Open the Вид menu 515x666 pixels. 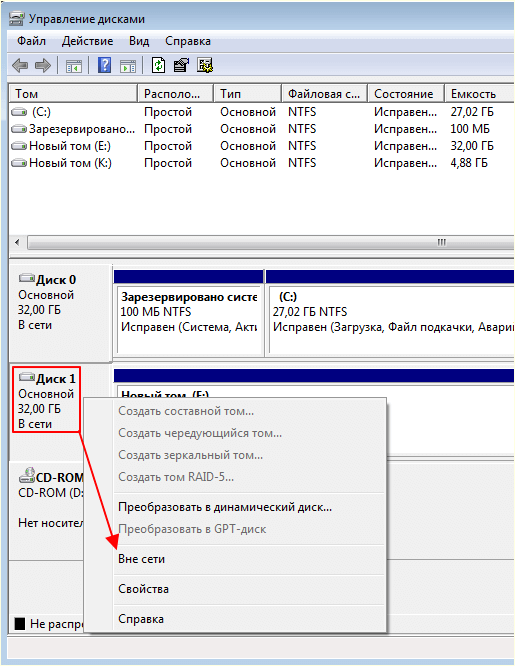139,41
